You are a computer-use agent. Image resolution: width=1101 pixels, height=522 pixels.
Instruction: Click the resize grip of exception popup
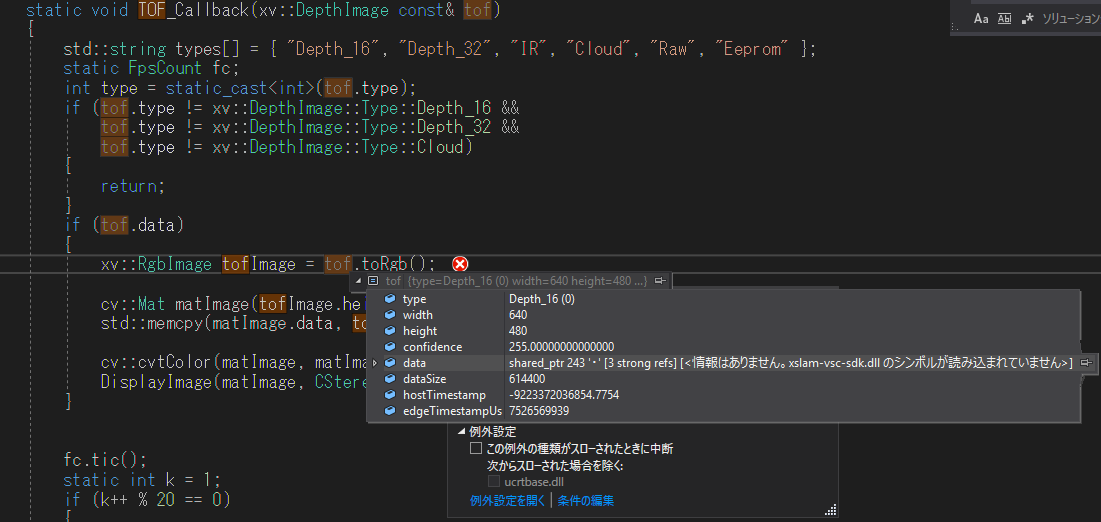coord(830,511)
